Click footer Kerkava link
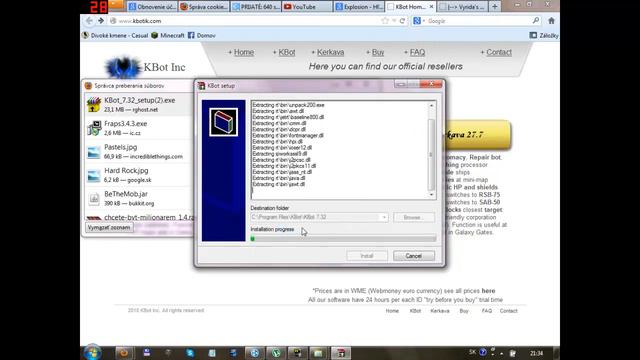Image resolution: width=640 pixels, height=360 pixels. pyautogui.click(x=440, y=311)
